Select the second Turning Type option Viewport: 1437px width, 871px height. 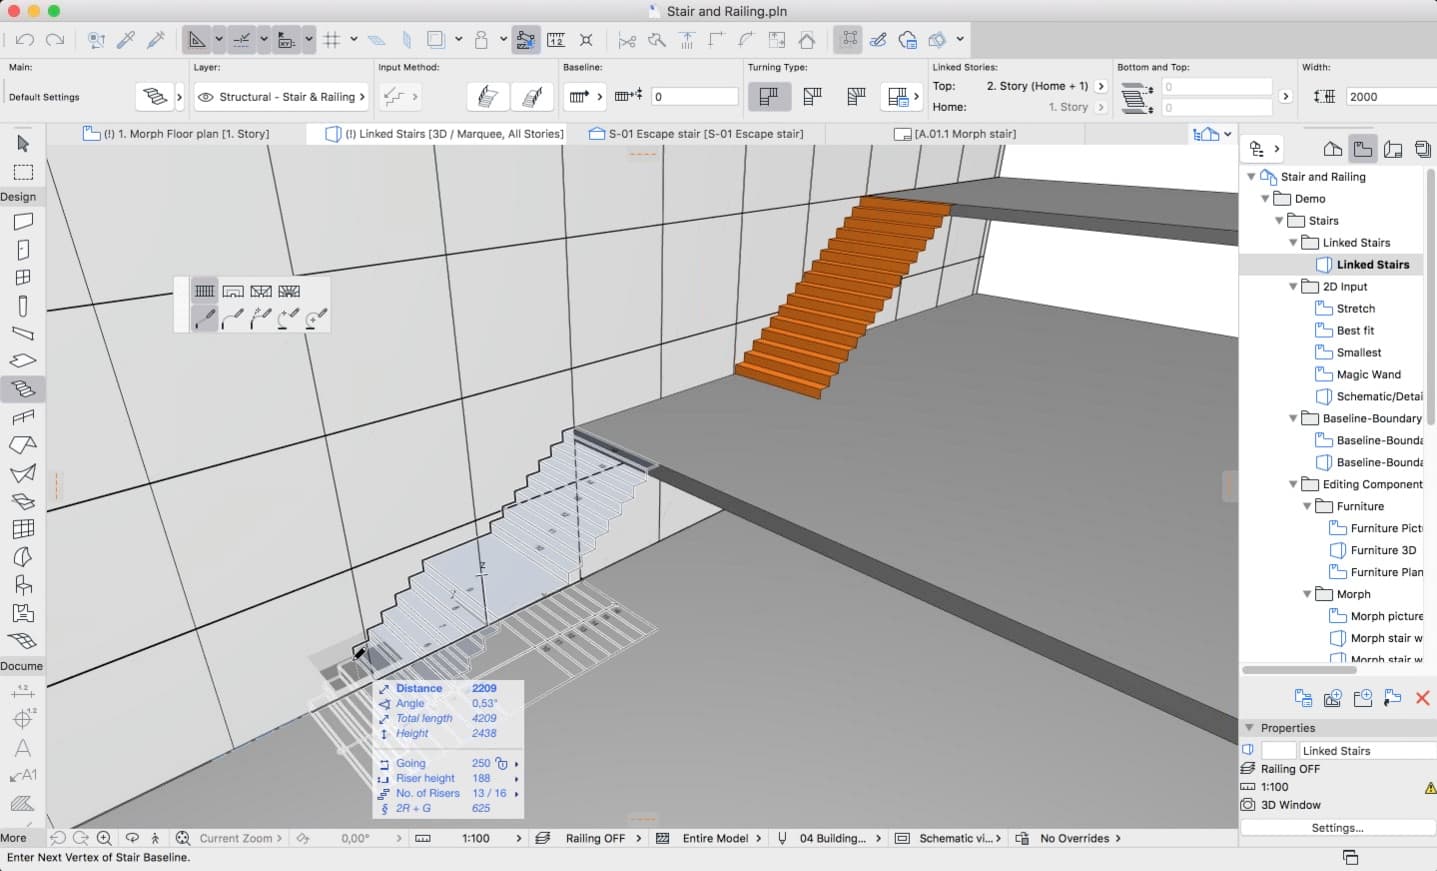tap(812, 97)
